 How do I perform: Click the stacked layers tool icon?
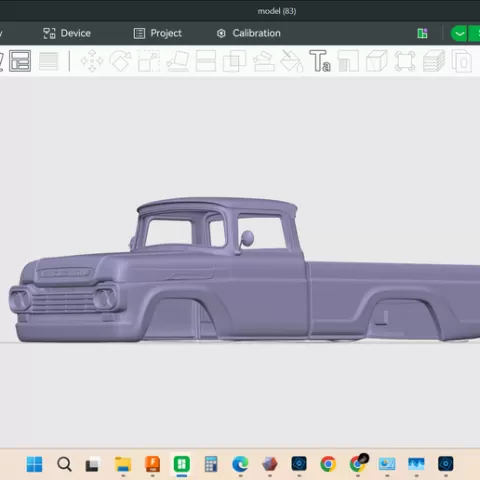click(434, 61)
